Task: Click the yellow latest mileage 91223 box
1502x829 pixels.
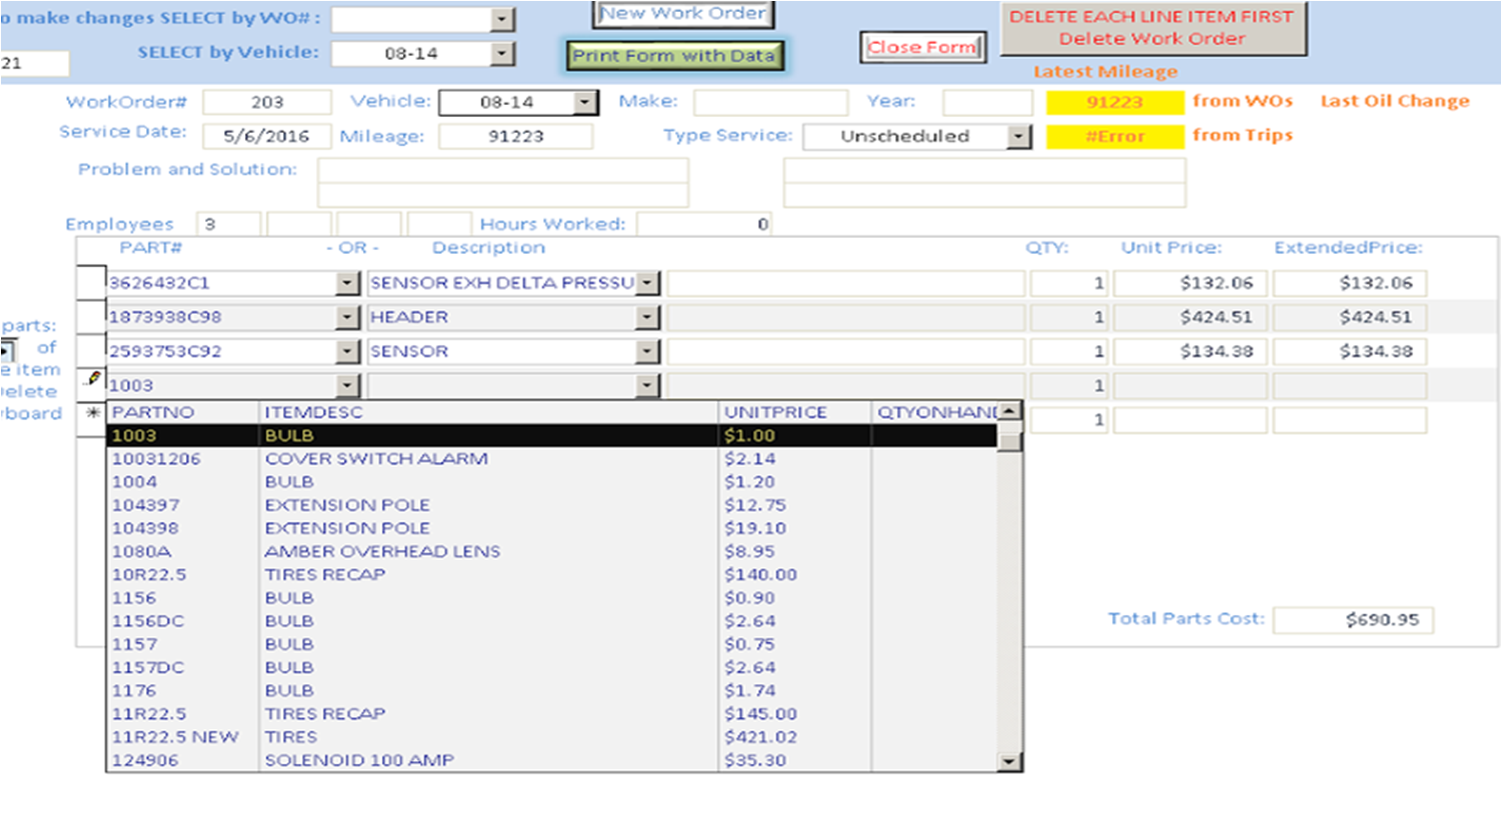Action: pyautogui.click(x=1115, y=102)
